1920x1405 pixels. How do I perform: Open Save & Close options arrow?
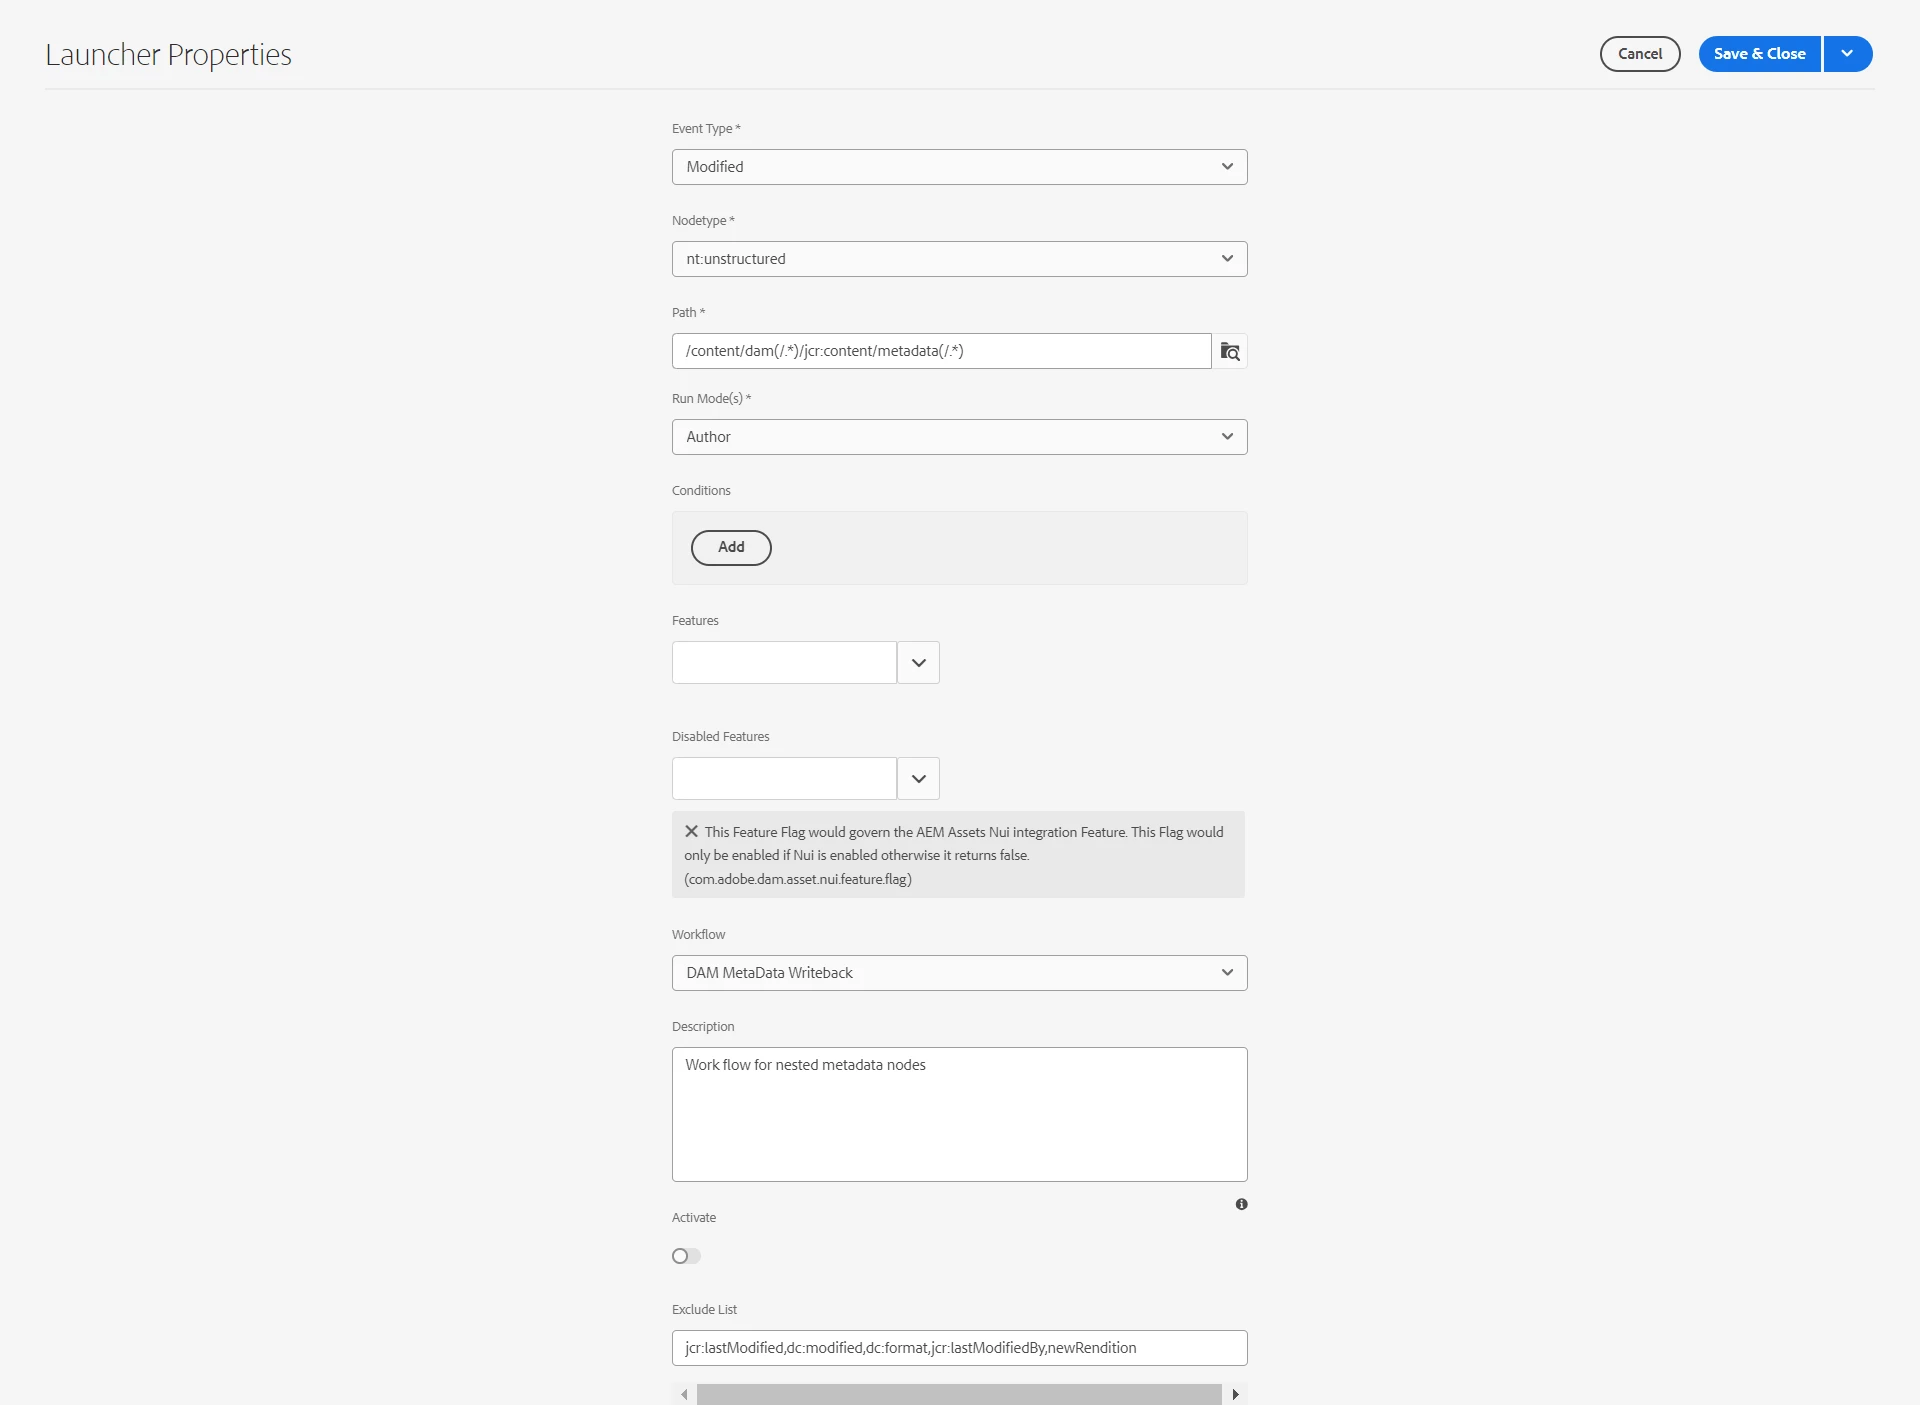click(x=1847, y=54)
